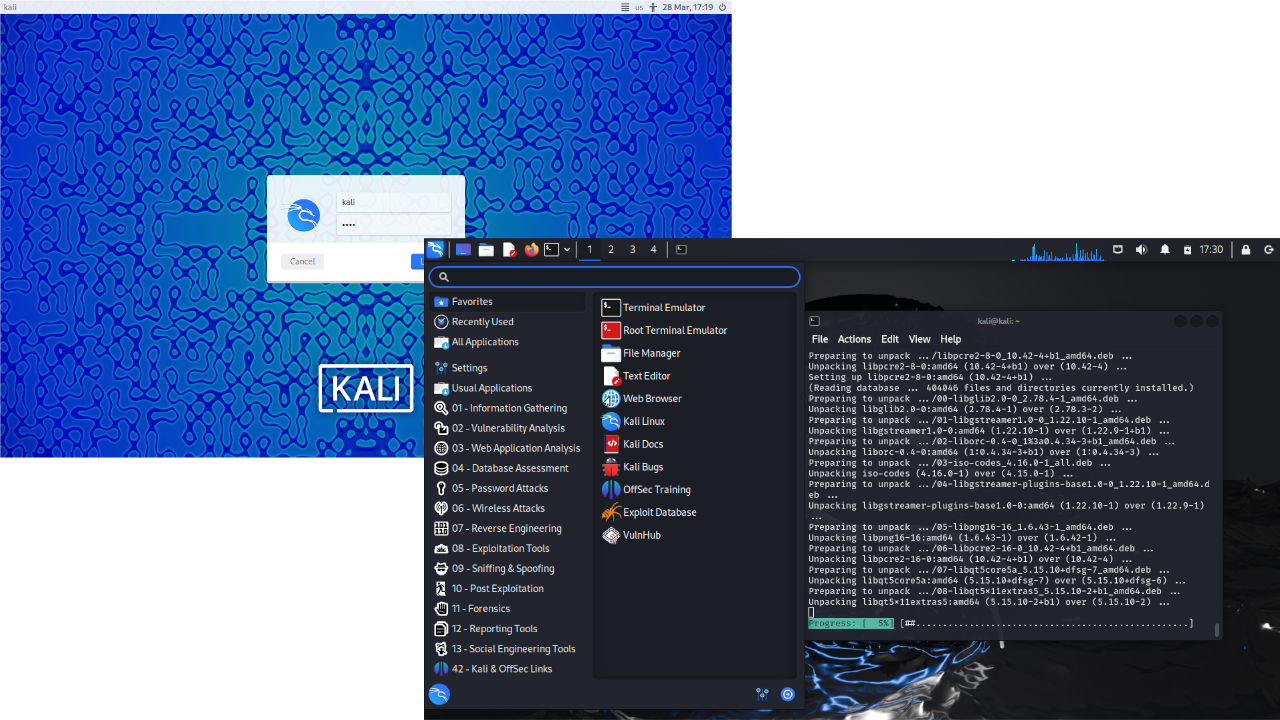Open Kali Bugs in favorites
Screen dimensions: 1280x720
[696, 467]
